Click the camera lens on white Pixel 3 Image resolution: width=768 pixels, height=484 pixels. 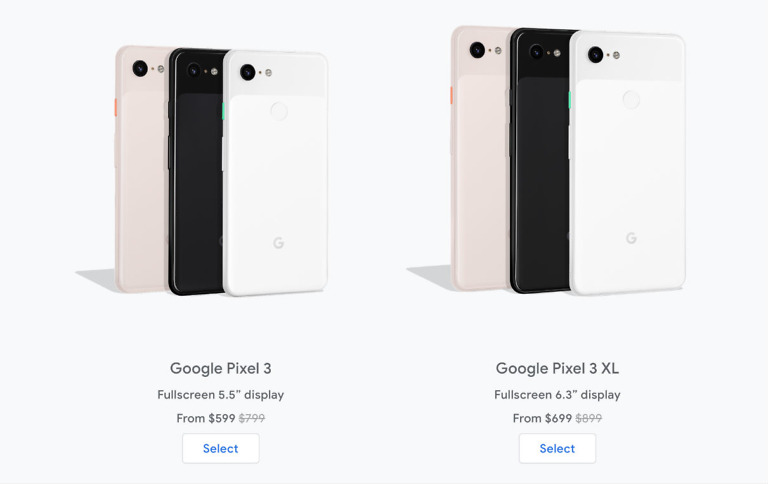[x=248, y=72]
